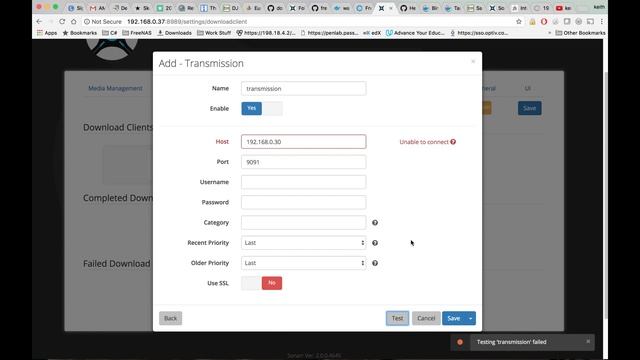Show help for Recent Priority
This screenshot has width=640, height=360.
[375, 243]
